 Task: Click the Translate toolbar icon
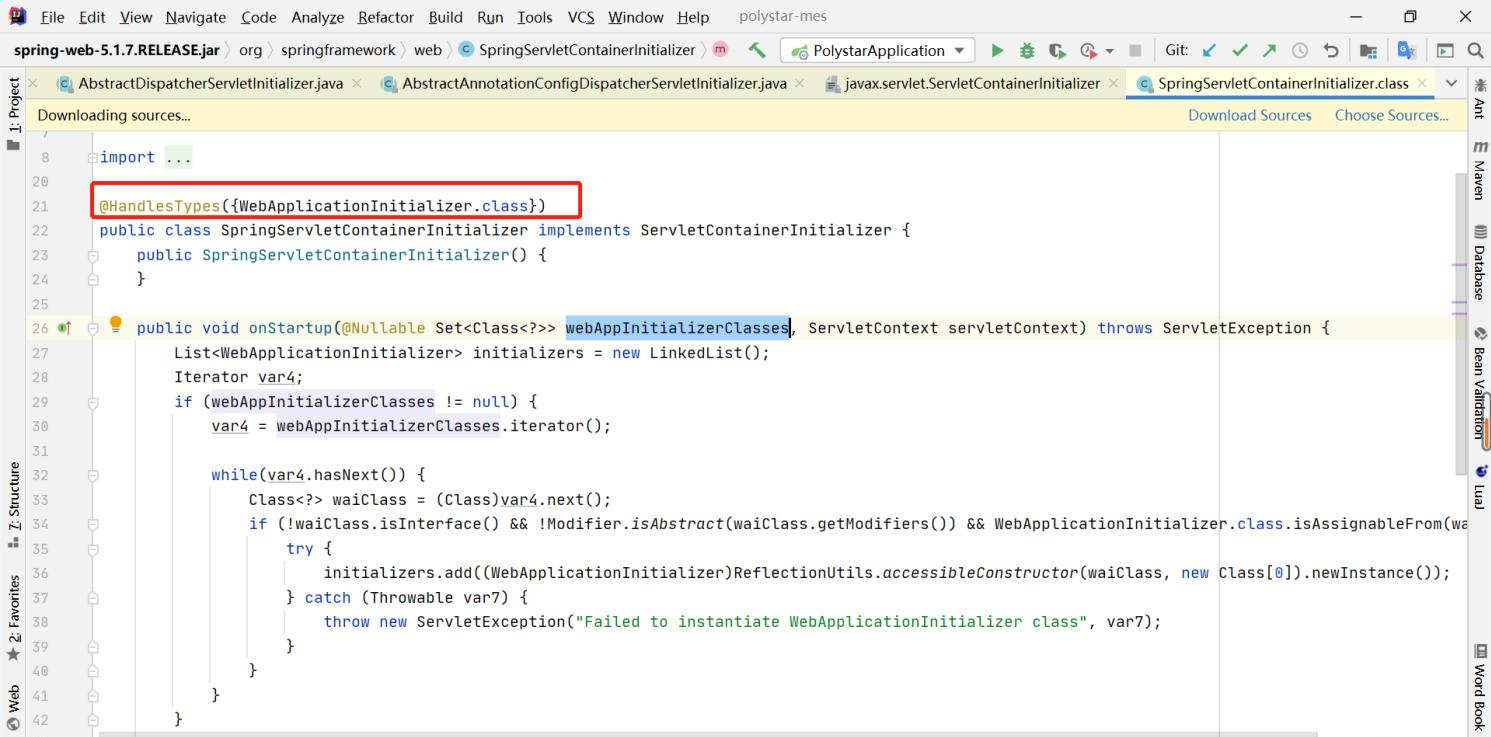click(x=1407, y=50)
